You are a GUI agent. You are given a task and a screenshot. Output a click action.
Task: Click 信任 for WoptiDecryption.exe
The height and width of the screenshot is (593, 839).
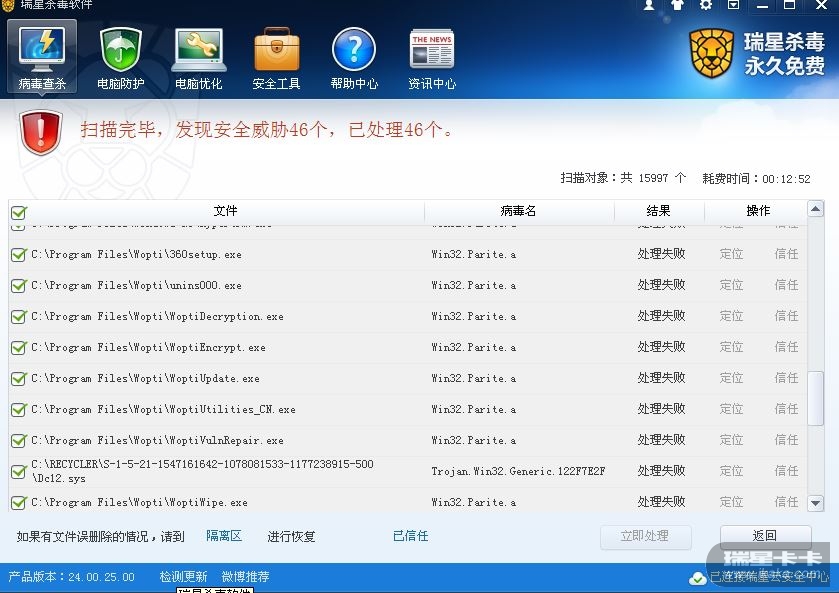coord(786,316)
